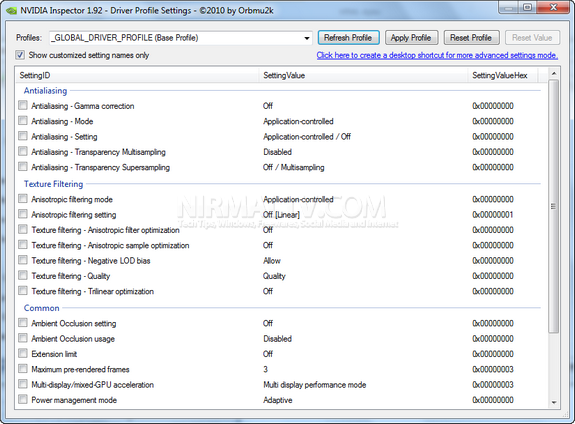Check Anisotropic filter optimization checkbox
This screenshot has height=424, width=575.
pos(23,229)
